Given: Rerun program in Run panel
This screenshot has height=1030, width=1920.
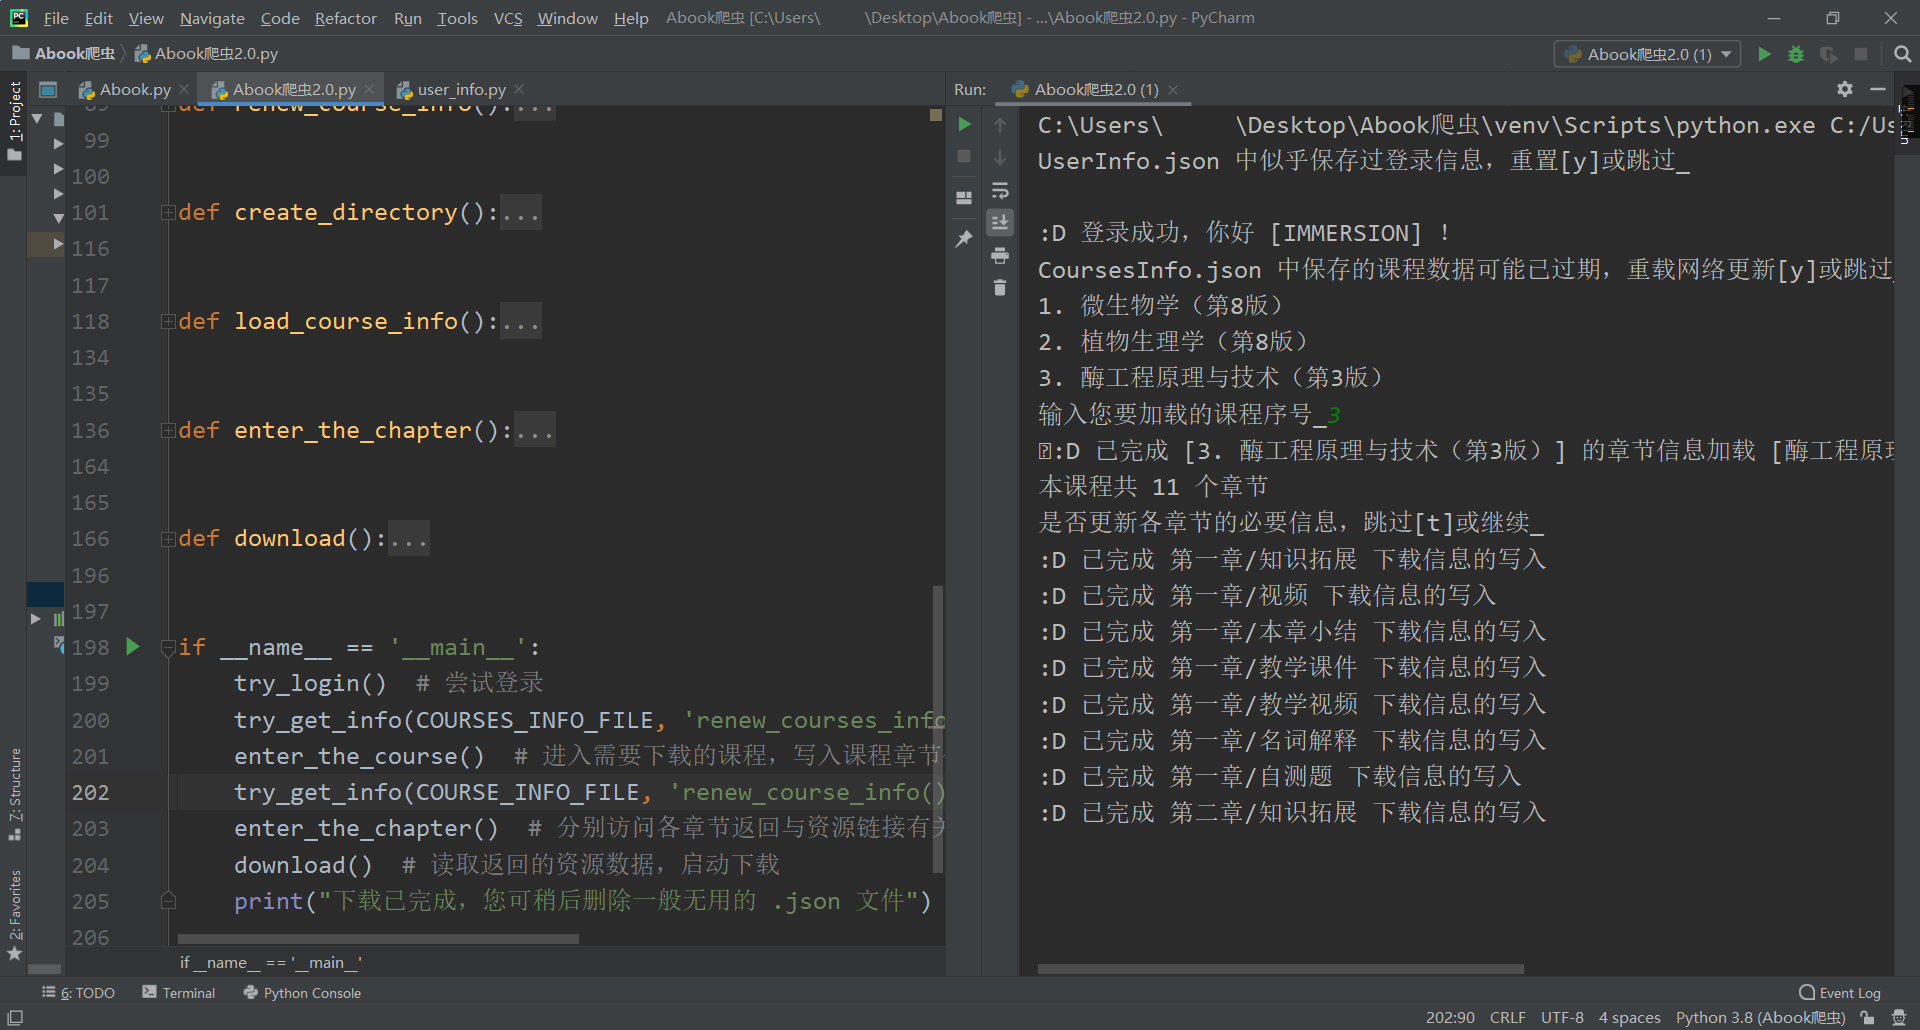Looking at the screenshot, I should click(x=964, y=124).
